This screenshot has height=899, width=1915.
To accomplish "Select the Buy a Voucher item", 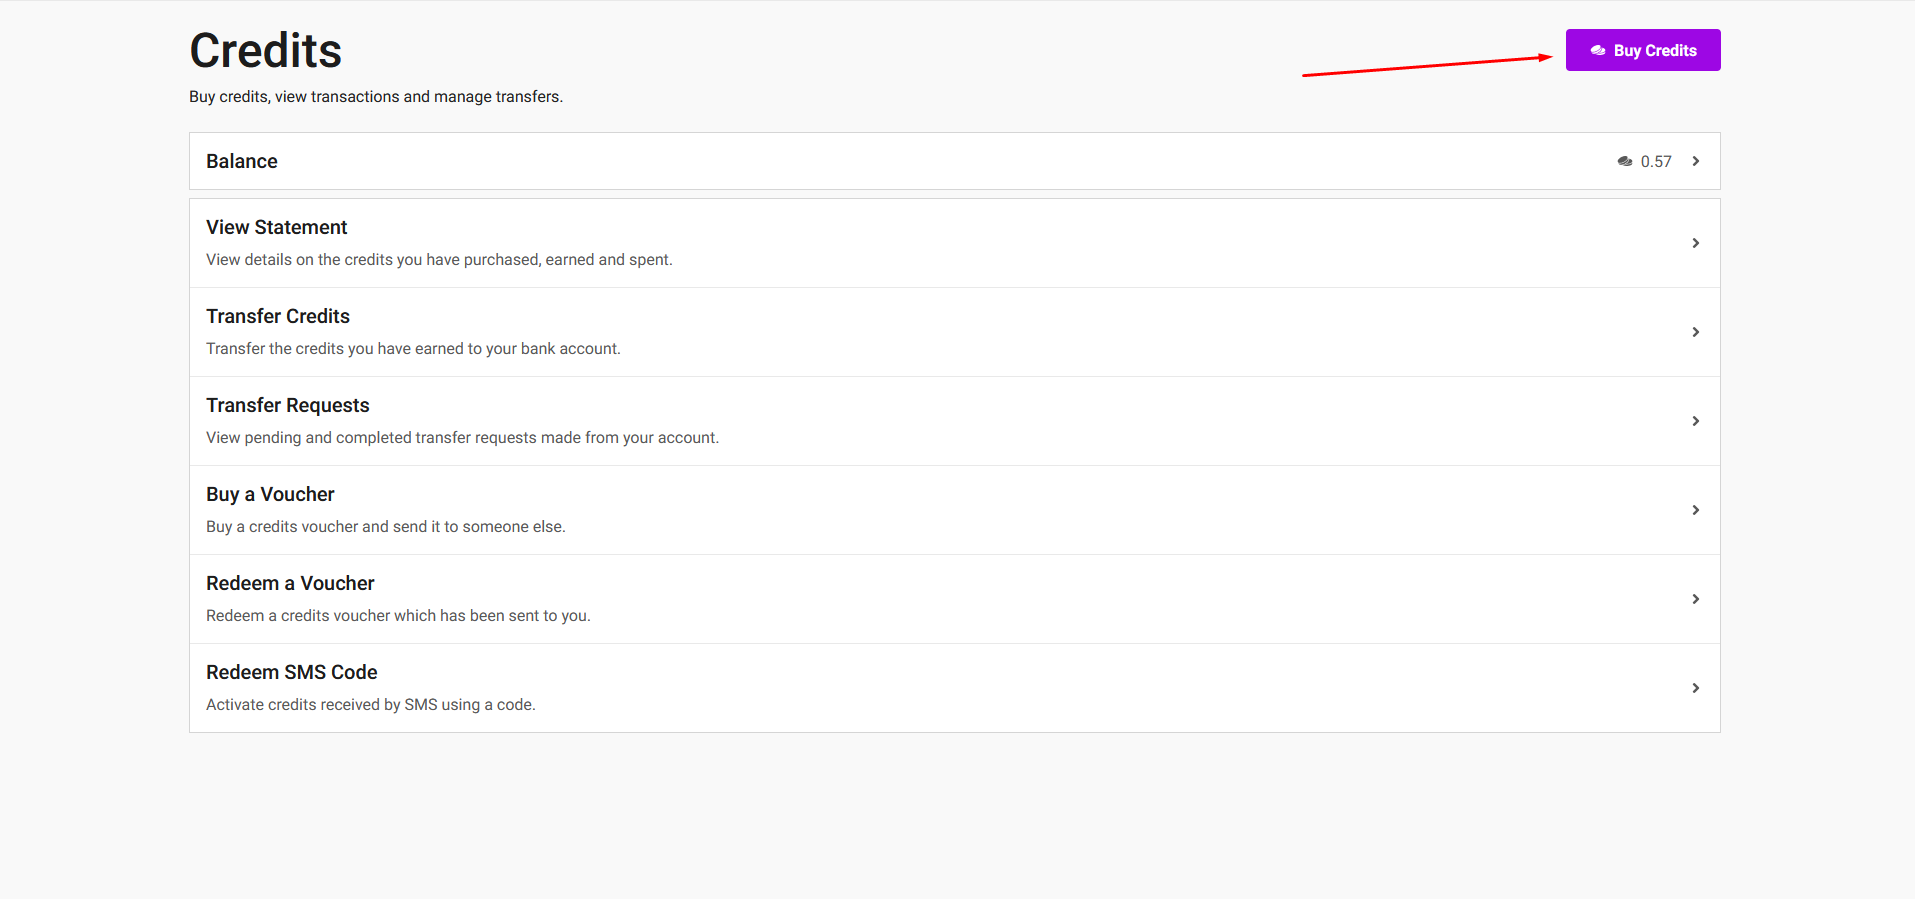I will 955,510.
